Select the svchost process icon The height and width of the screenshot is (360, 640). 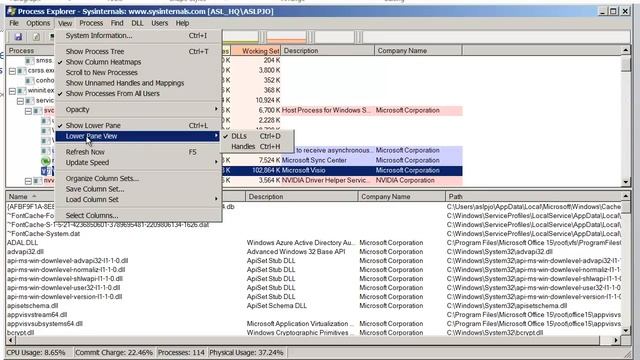tap(38, 111)
